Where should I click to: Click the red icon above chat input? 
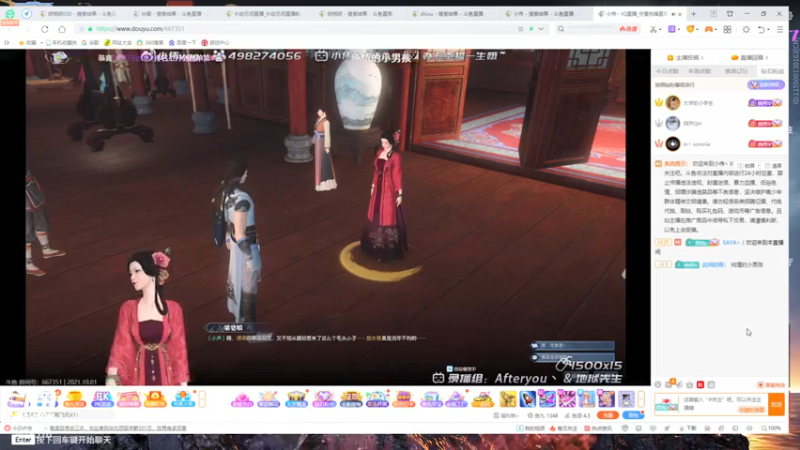(701, 385)
